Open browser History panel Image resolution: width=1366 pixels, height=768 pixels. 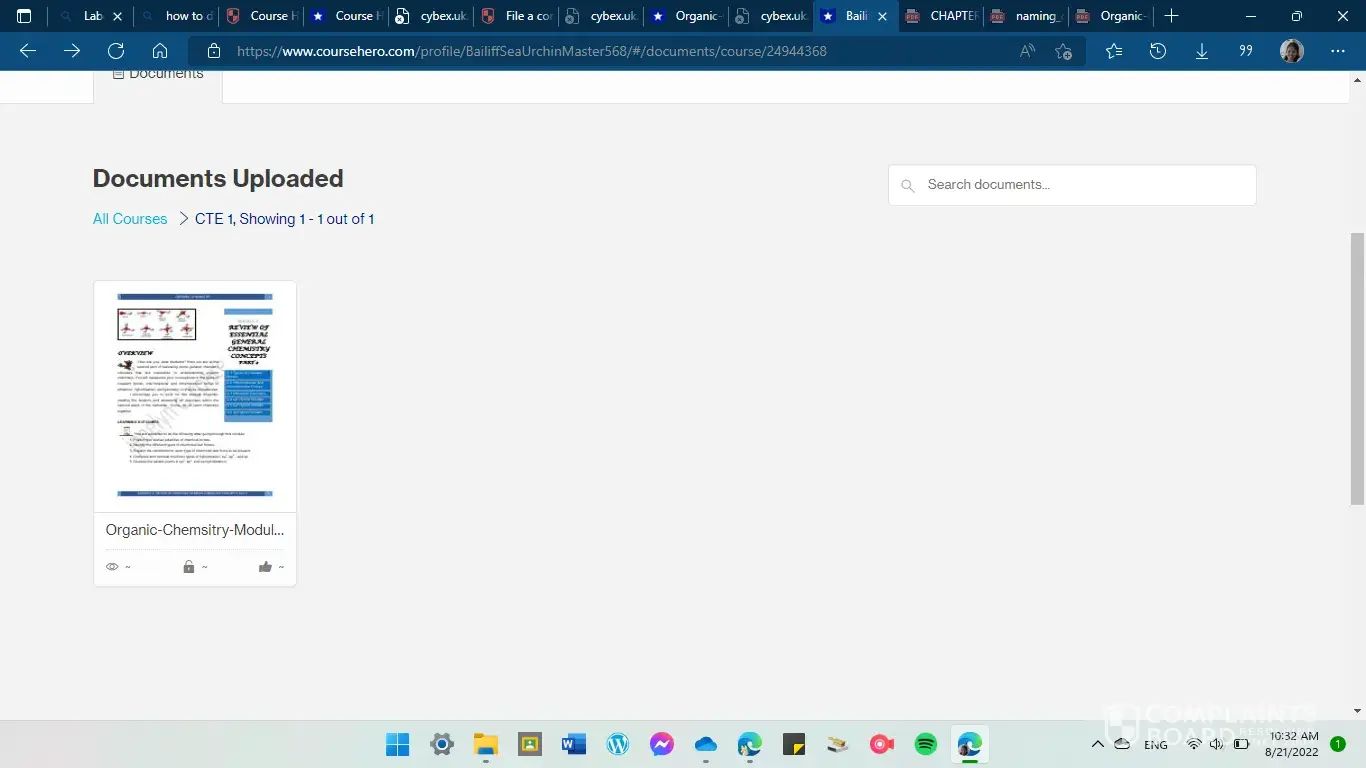point(1158,51)
